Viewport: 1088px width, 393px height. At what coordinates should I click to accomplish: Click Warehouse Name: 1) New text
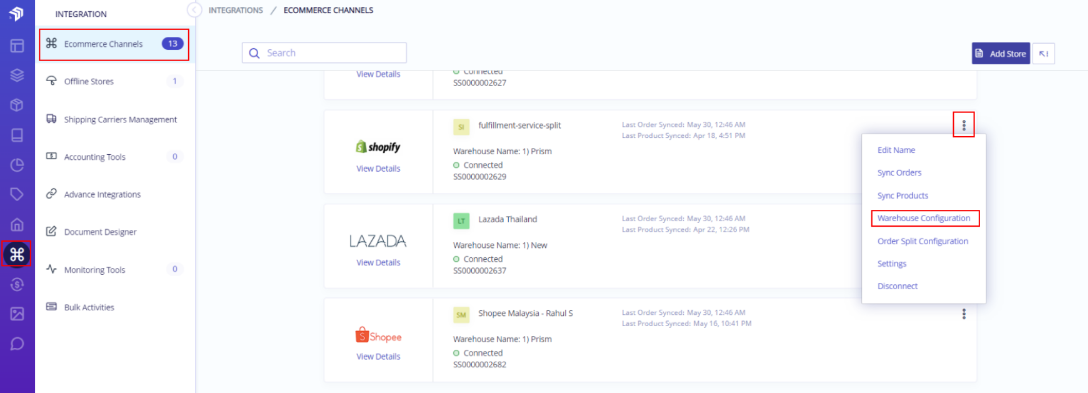click(500, 245)
